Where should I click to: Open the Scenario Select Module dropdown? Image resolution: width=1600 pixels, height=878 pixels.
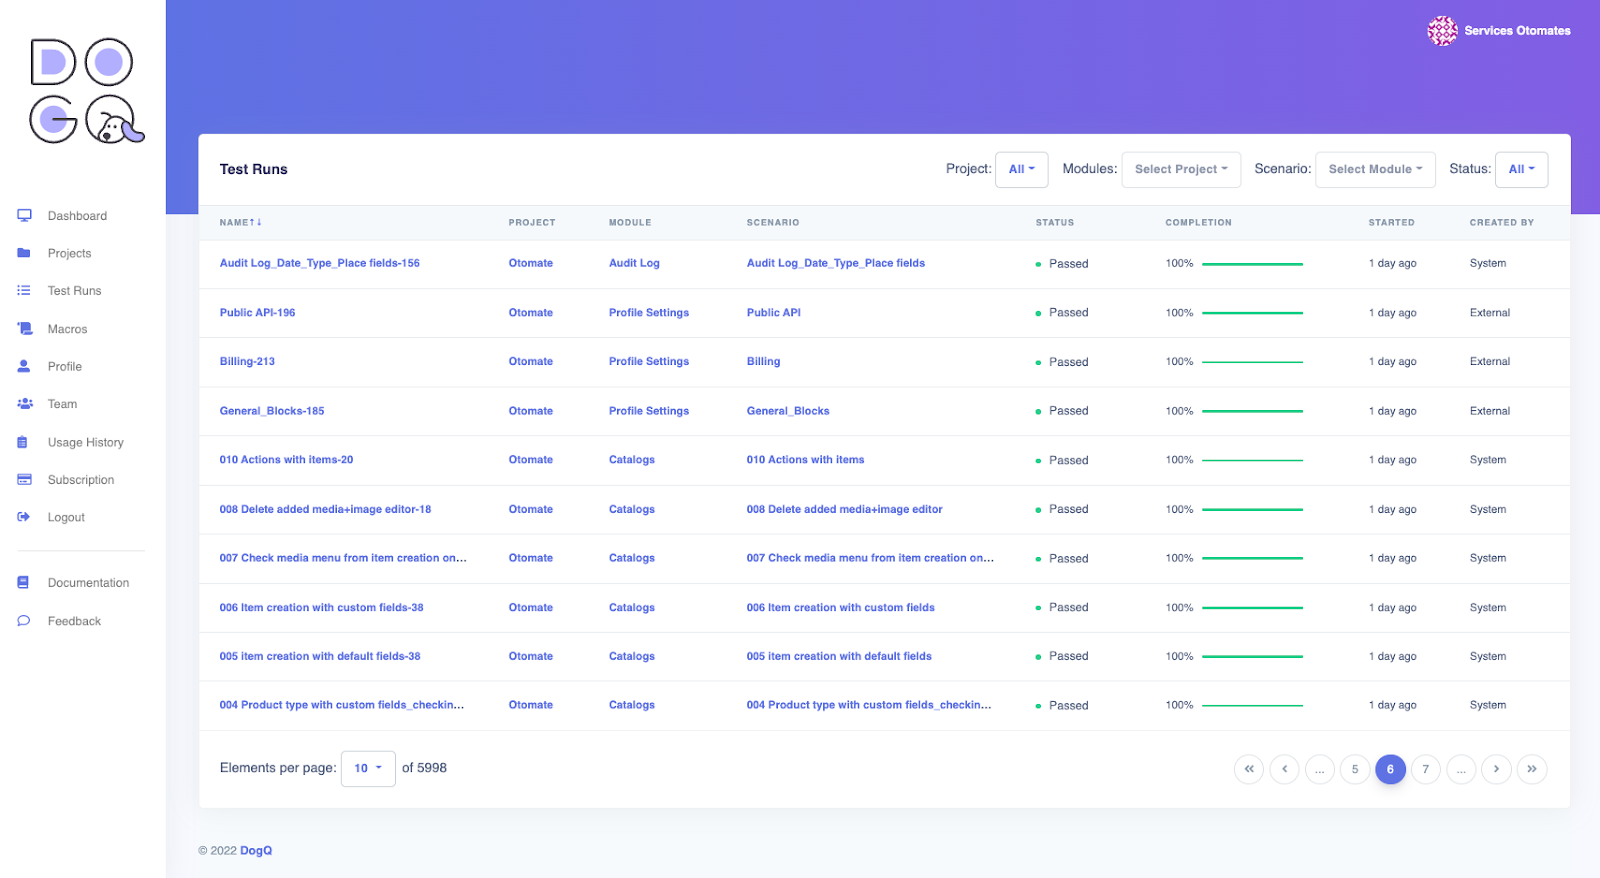[x=1375, y=170]
